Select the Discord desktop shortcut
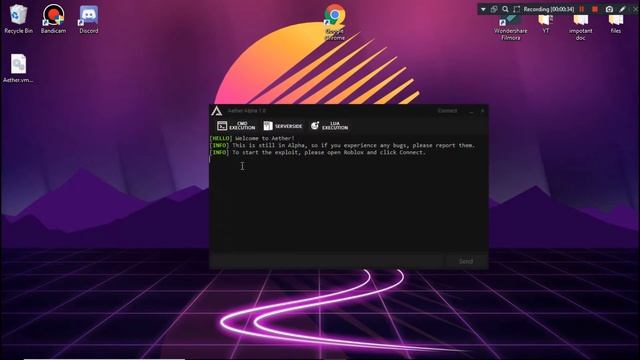 click(x=89, y=19)
